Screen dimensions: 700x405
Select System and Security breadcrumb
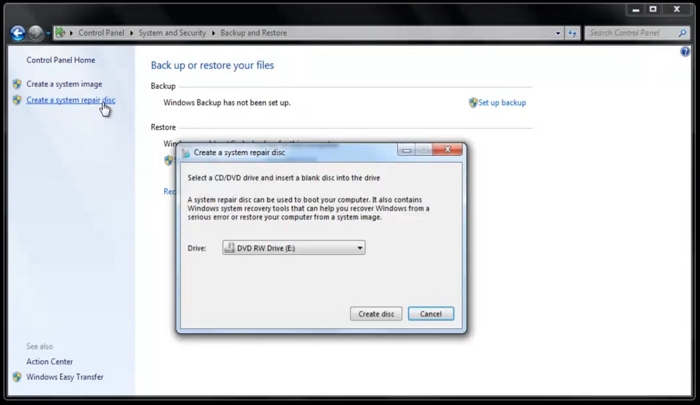(172, 33)
